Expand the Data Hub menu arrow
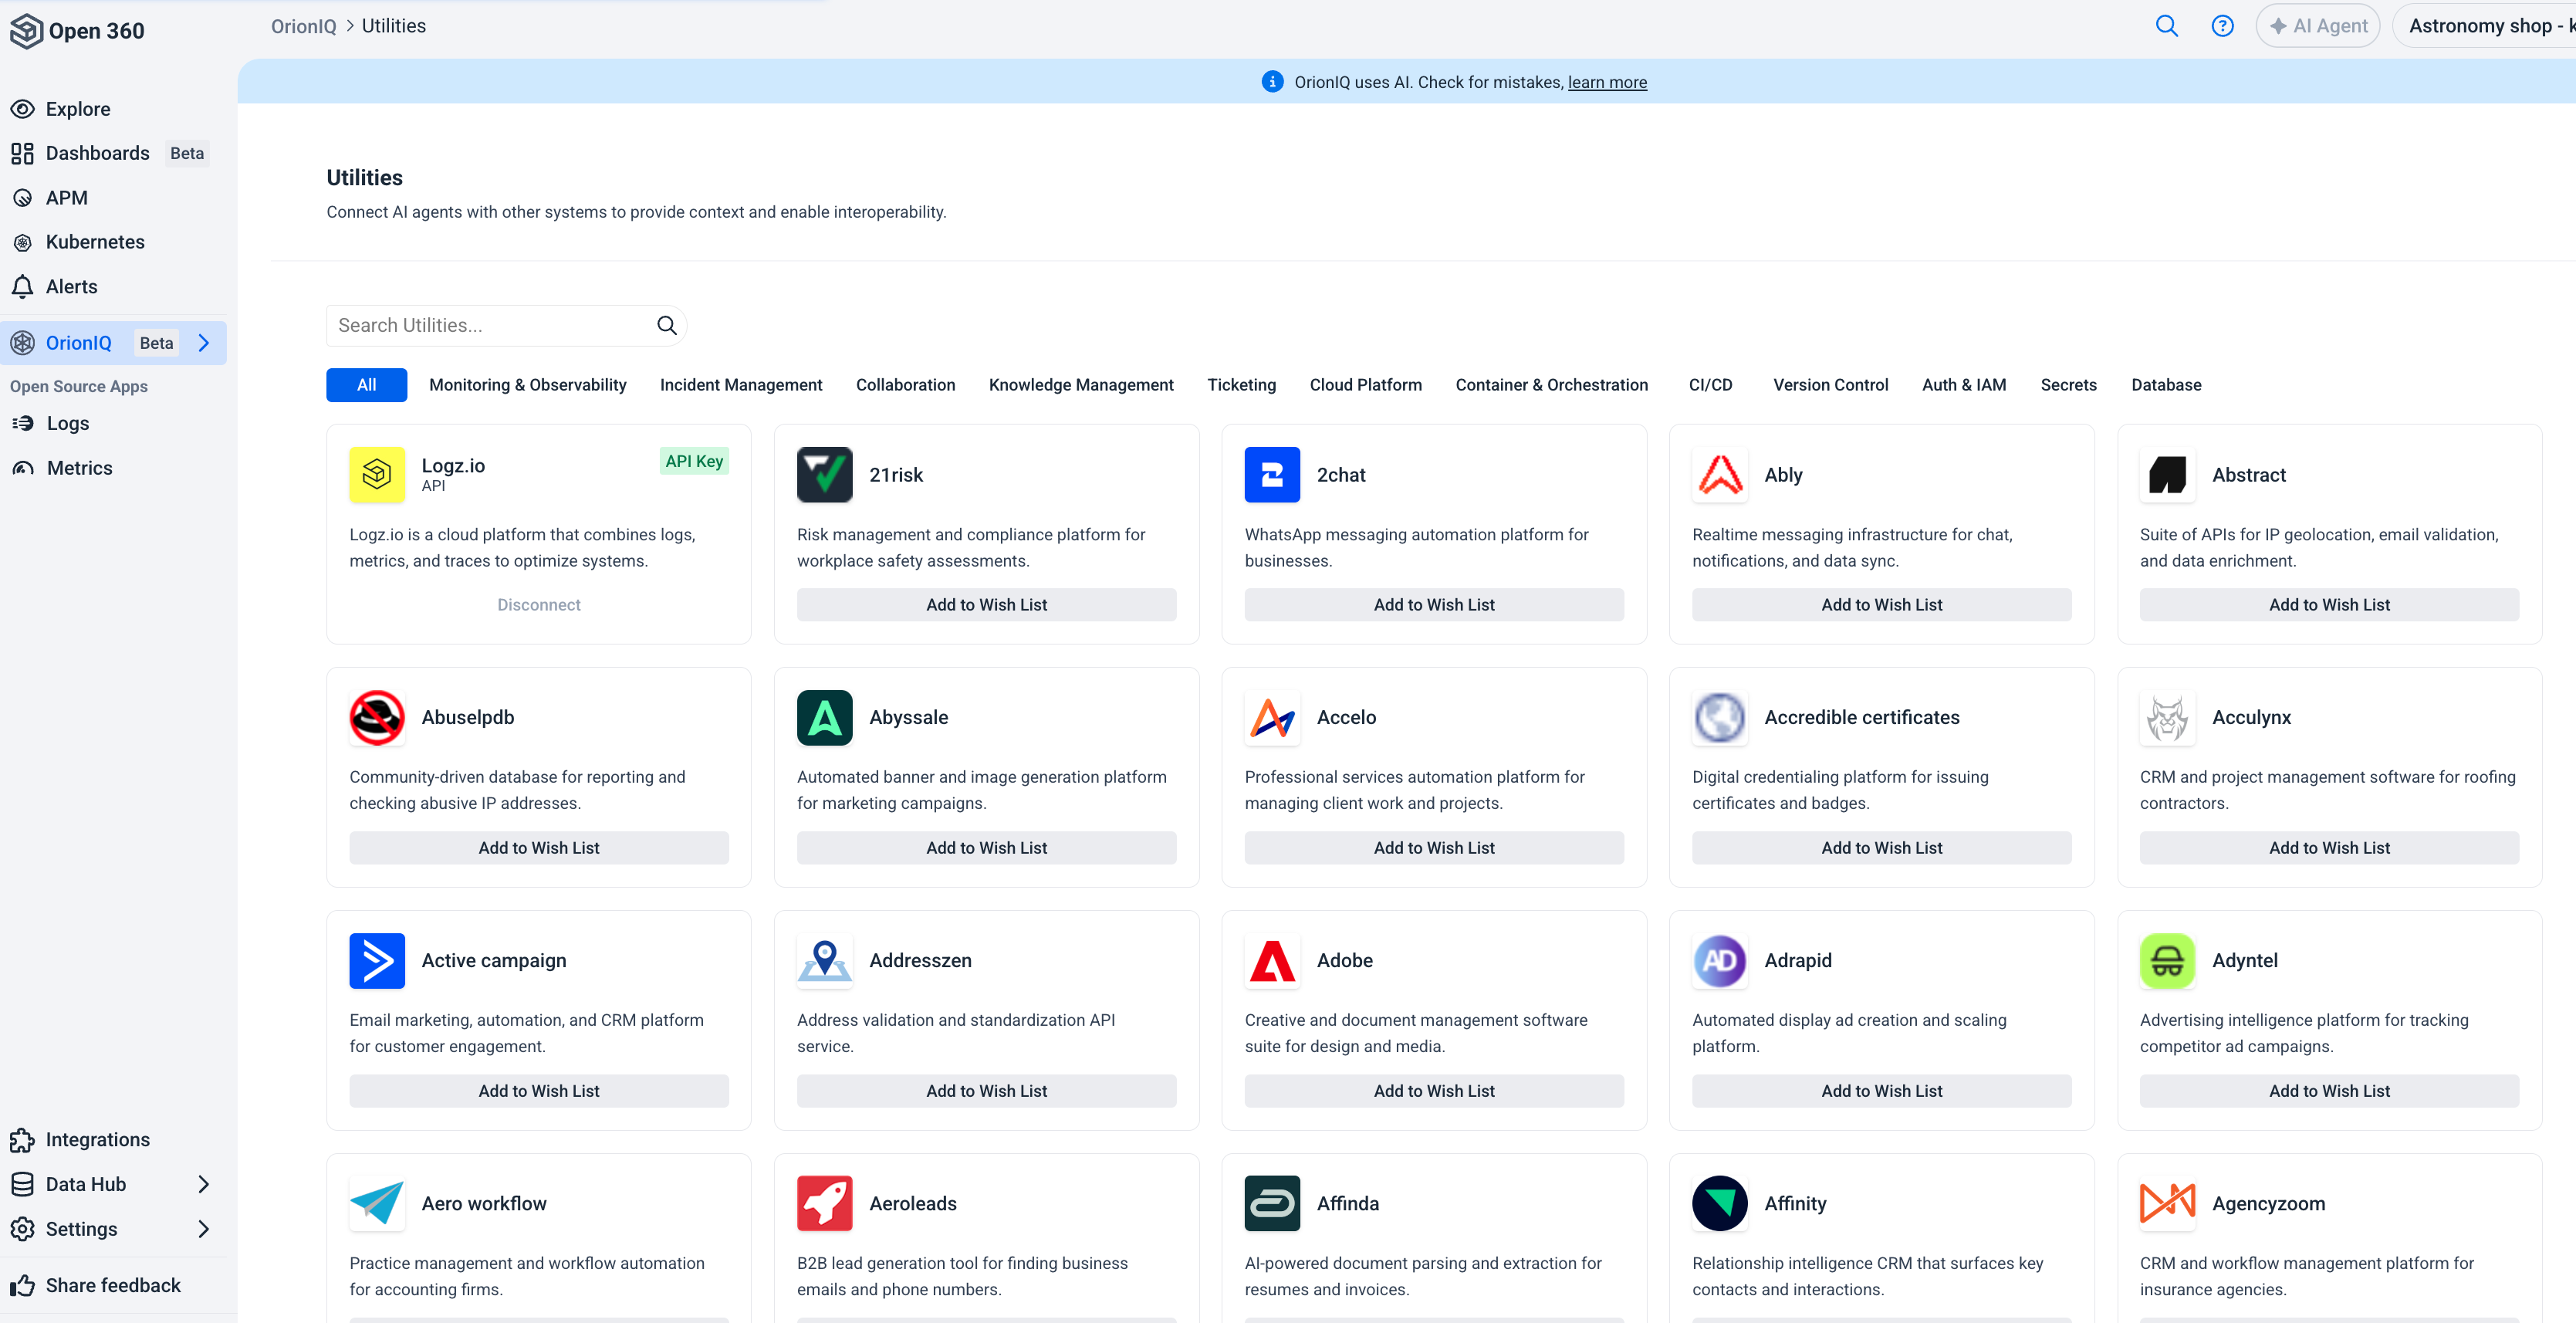 (205, 1184)
